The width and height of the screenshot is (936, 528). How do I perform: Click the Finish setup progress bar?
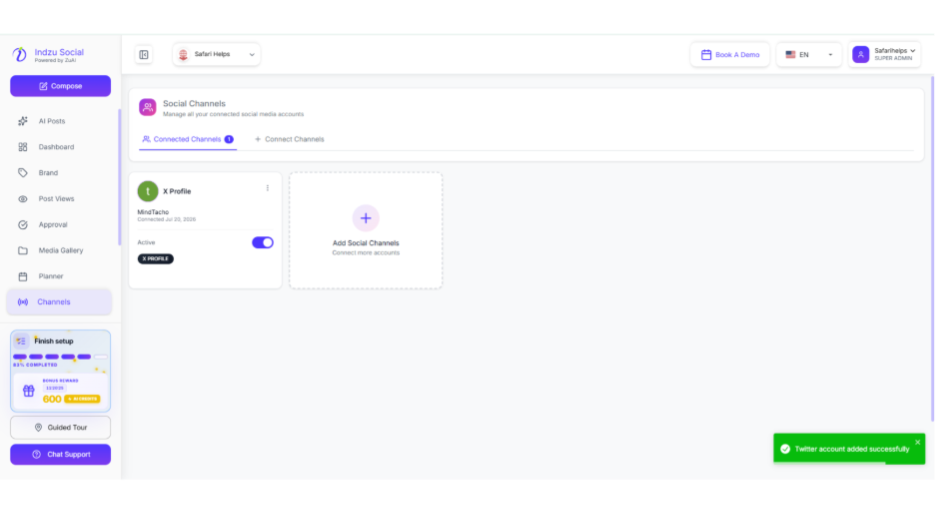coord(60,357)
